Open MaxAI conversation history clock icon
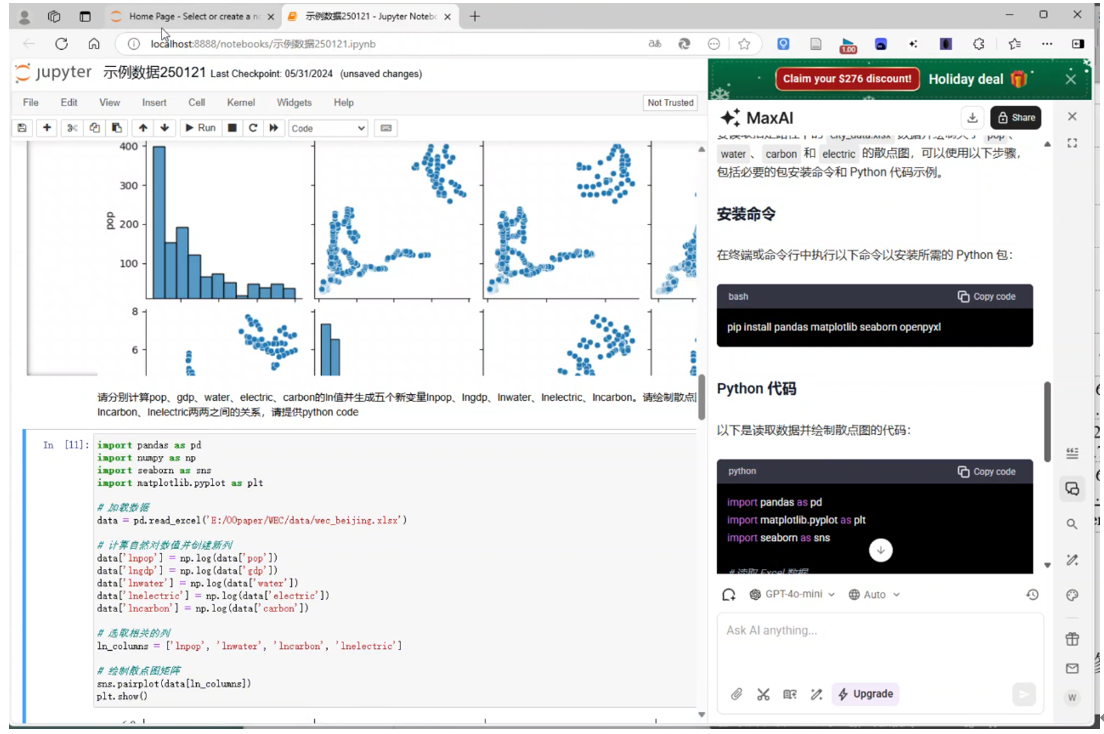Viewport: 1104px width, 734px height. click(x=1032, y=595)
